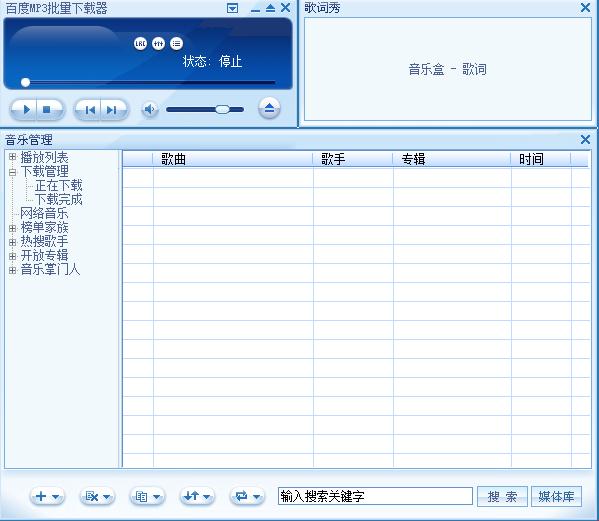Screen dimensions: 599x521
Task: Open the 媒体库 button
Action: tap(557, 497)
